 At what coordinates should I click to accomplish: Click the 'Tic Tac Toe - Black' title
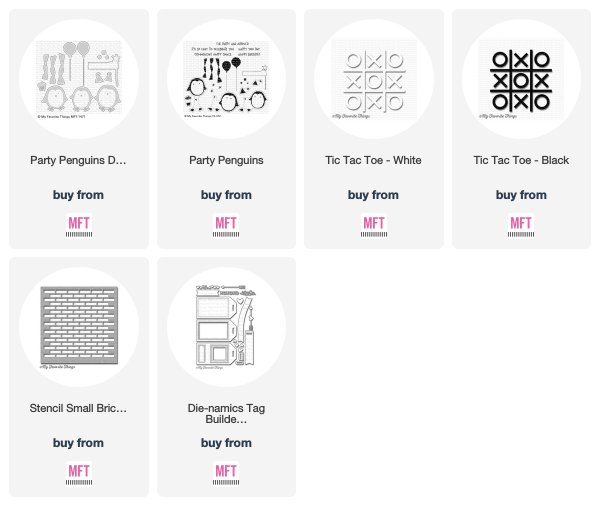coord(521,160)
